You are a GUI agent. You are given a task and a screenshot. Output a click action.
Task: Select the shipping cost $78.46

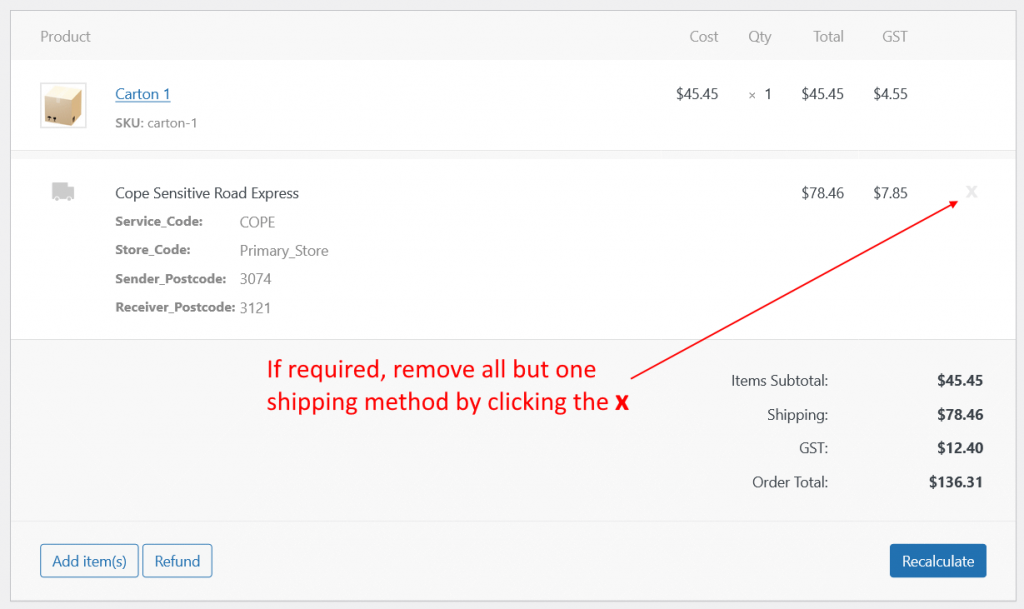click(822, 192)
